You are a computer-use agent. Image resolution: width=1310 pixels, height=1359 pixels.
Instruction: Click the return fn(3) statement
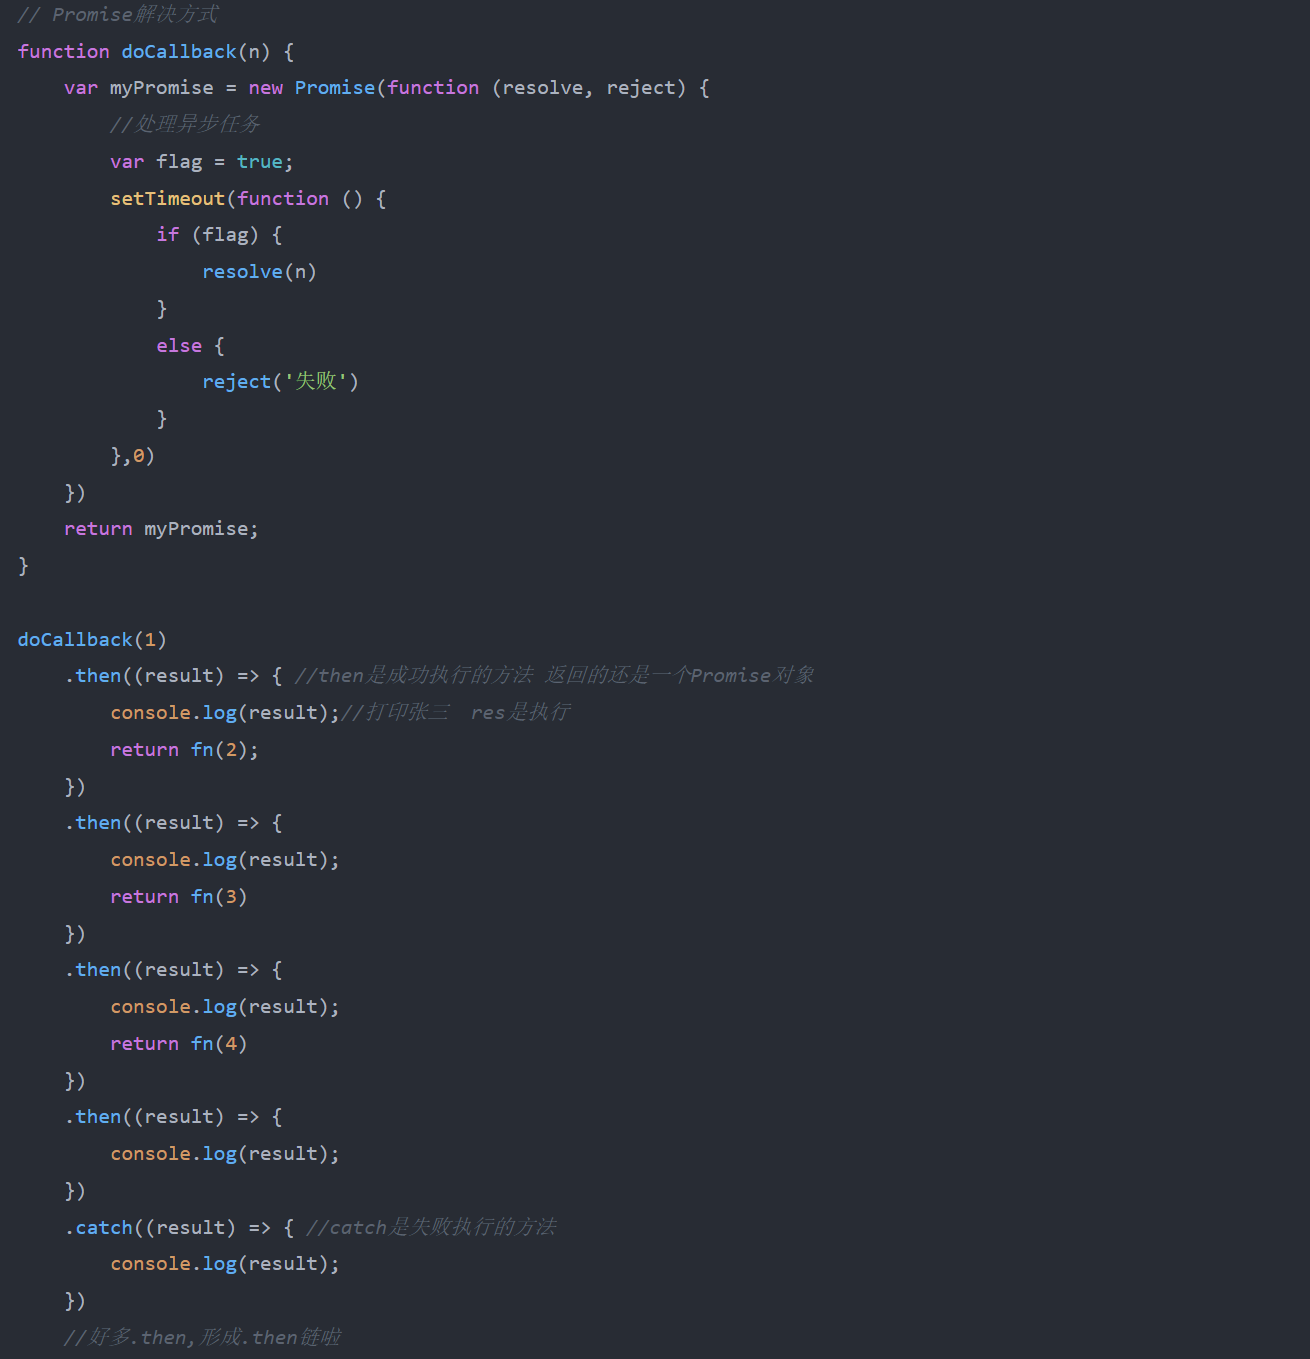(178, 896)
